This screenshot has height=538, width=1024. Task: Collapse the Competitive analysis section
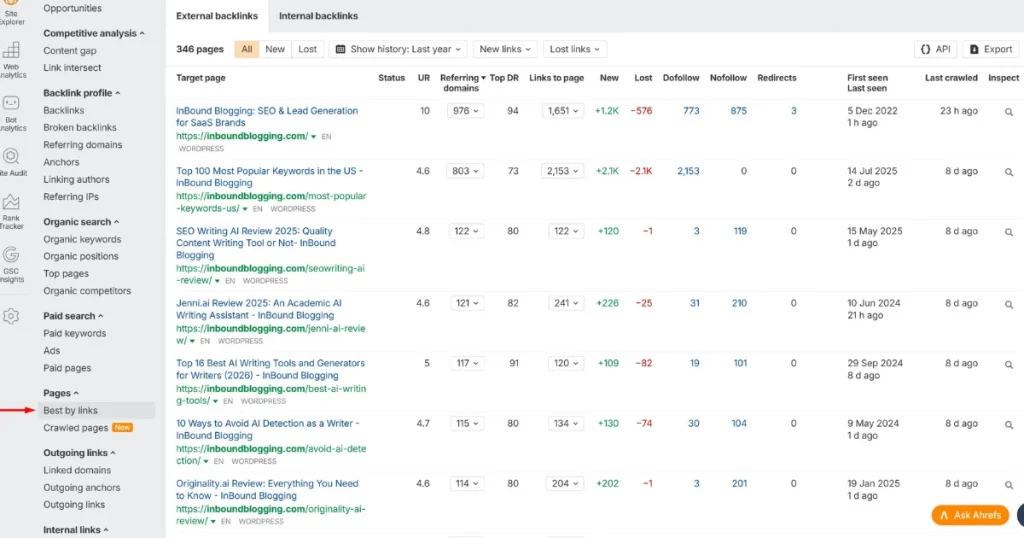point(94,33)
